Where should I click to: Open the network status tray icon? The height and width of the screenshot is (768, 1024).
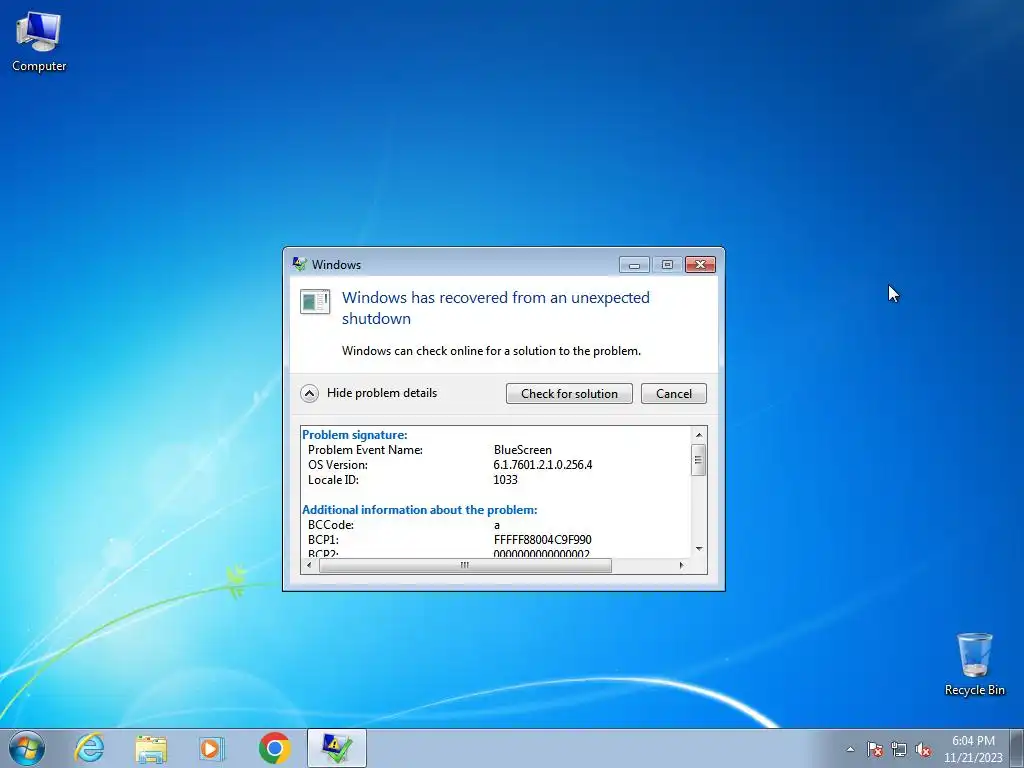coord(899,749)
